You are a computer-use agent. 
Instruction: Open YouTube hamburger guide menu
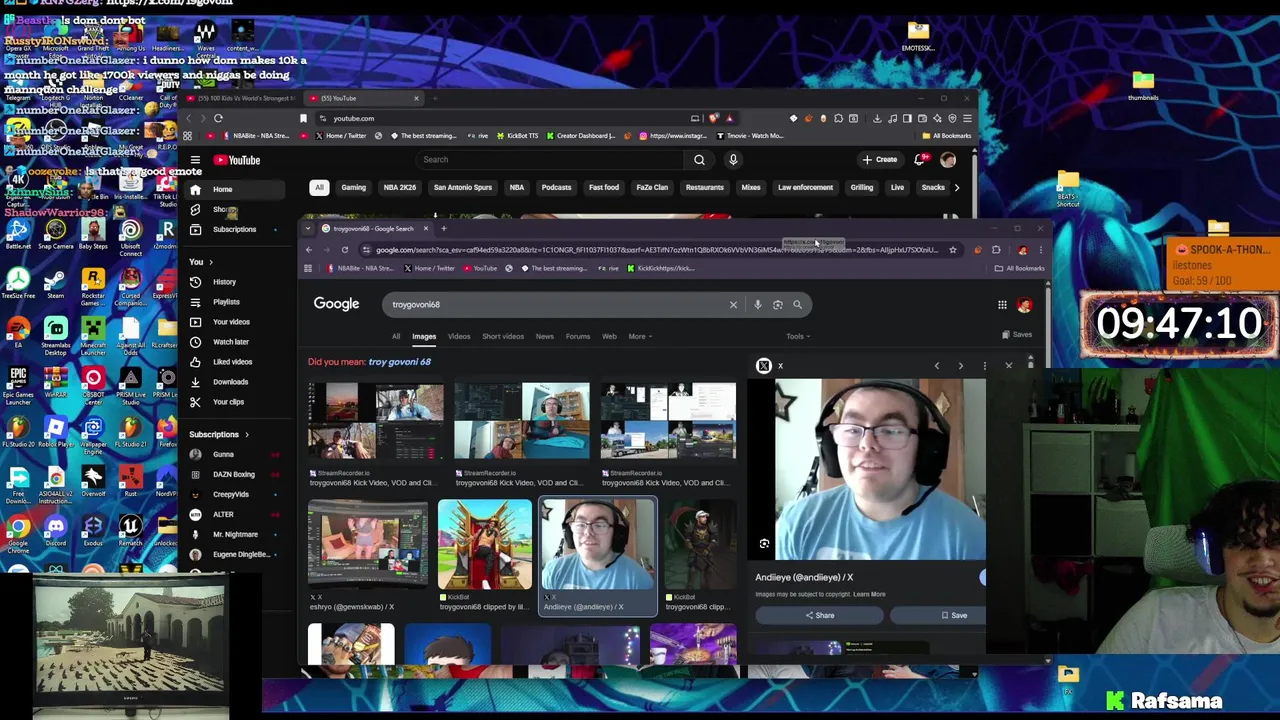pos(195,160)
